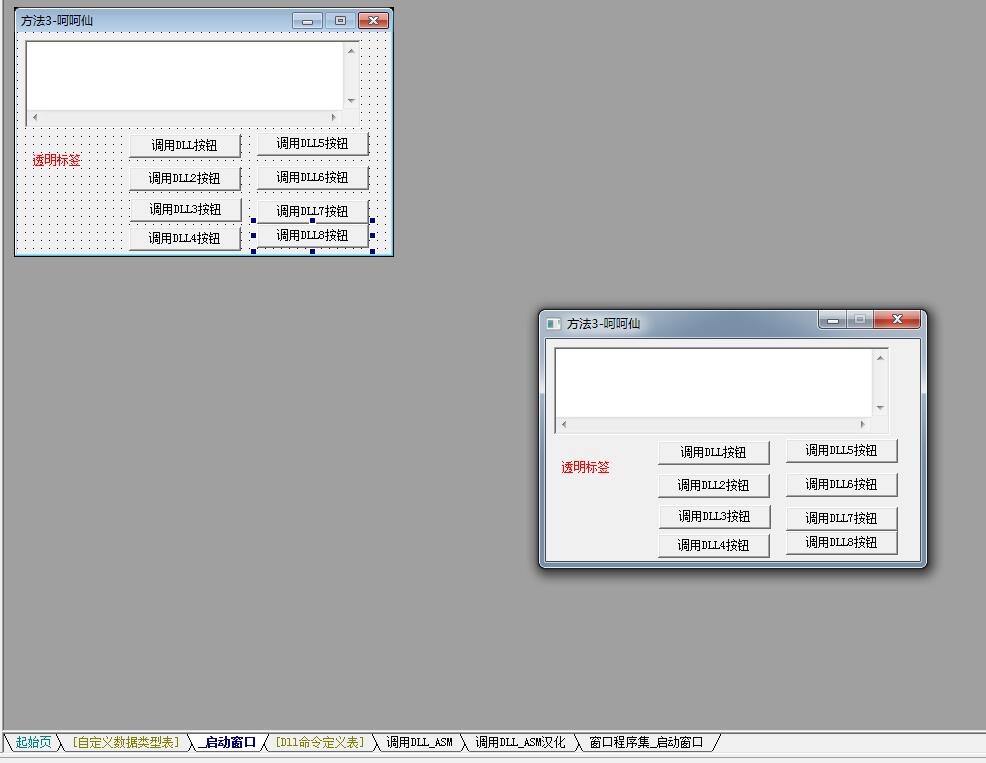The height and width of the screenshot is (763, 986).
Task: Open the 调用DLL_ASM汉化 tab
Action: coord(520,742)
